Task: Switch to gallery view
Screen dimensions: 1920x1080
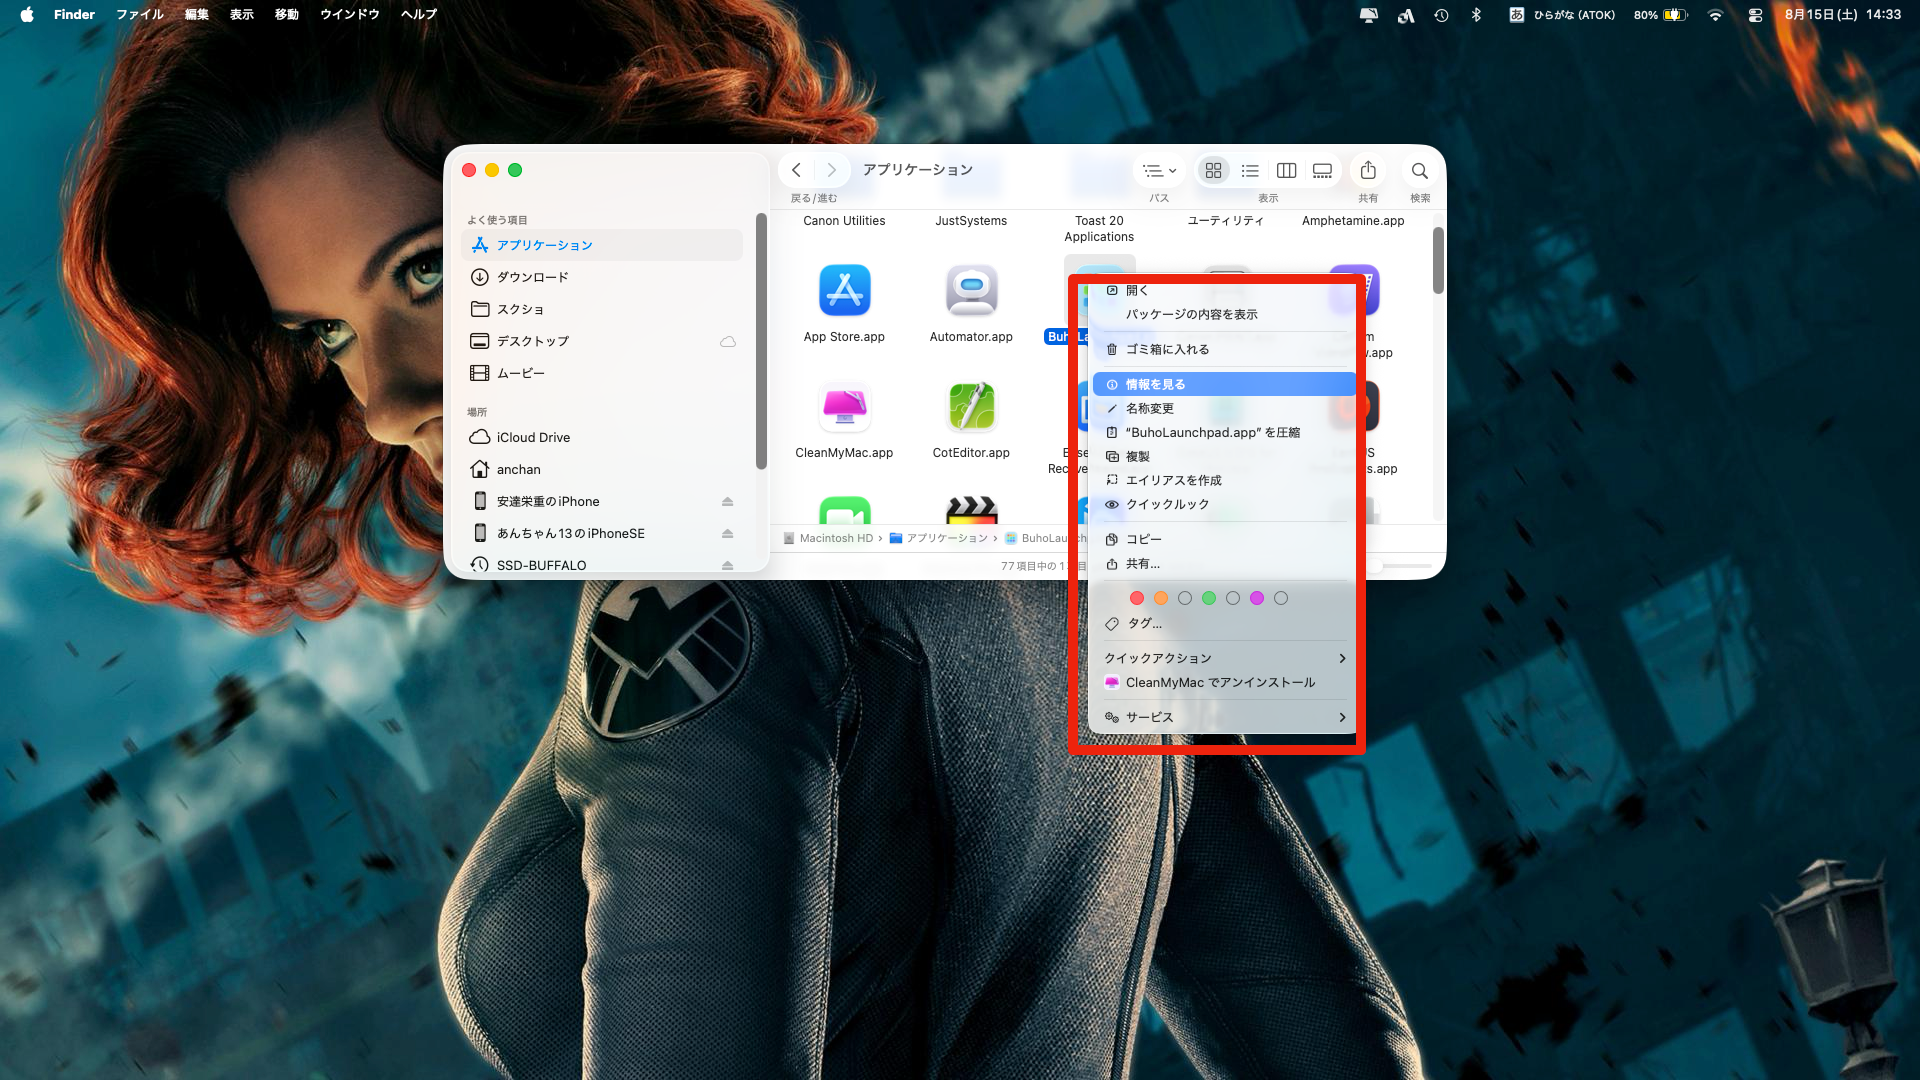Action: tap(1322, 171)
